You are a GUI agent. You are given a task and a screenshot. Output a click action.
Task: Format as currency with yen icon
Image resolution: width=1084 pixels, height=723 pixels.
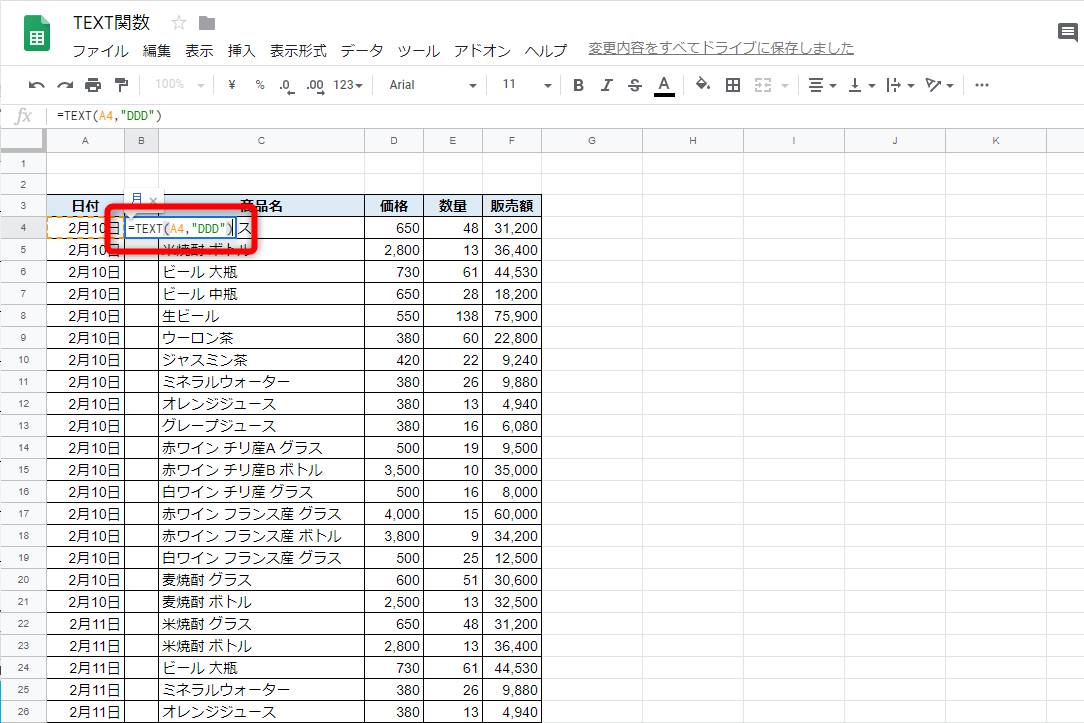pyautogui.click(x=232, y=84)
